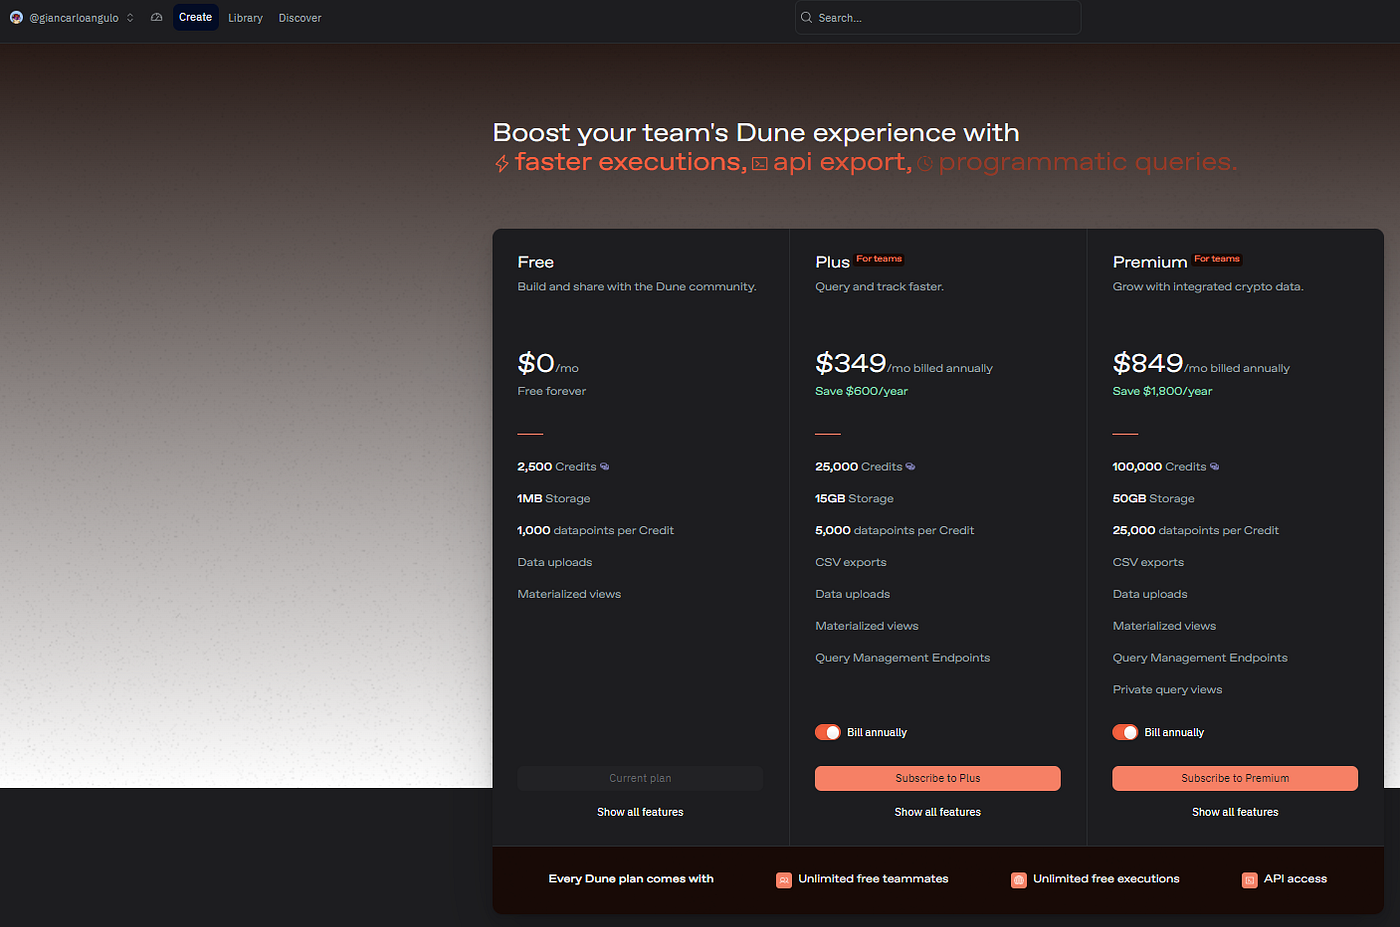Screen dimensions: 1400x927
Task: Click Query Management Endpoints in the Plus plan
Action: tap(903, 658)
